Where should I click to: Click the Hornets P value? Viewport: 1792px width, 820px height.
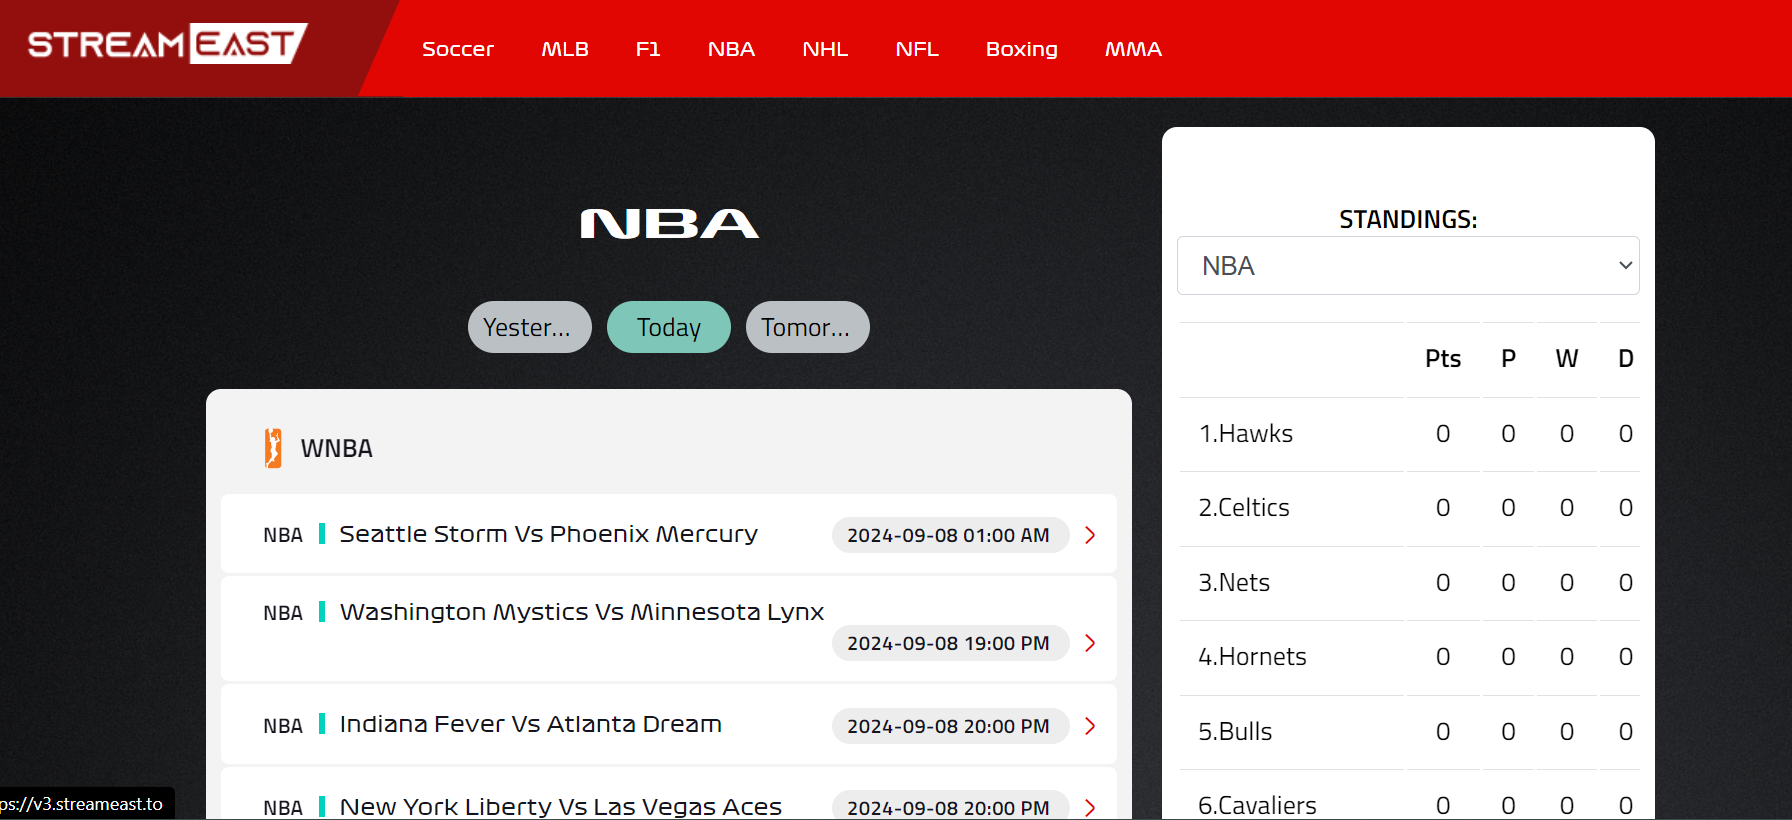[x=1508, y=657]
